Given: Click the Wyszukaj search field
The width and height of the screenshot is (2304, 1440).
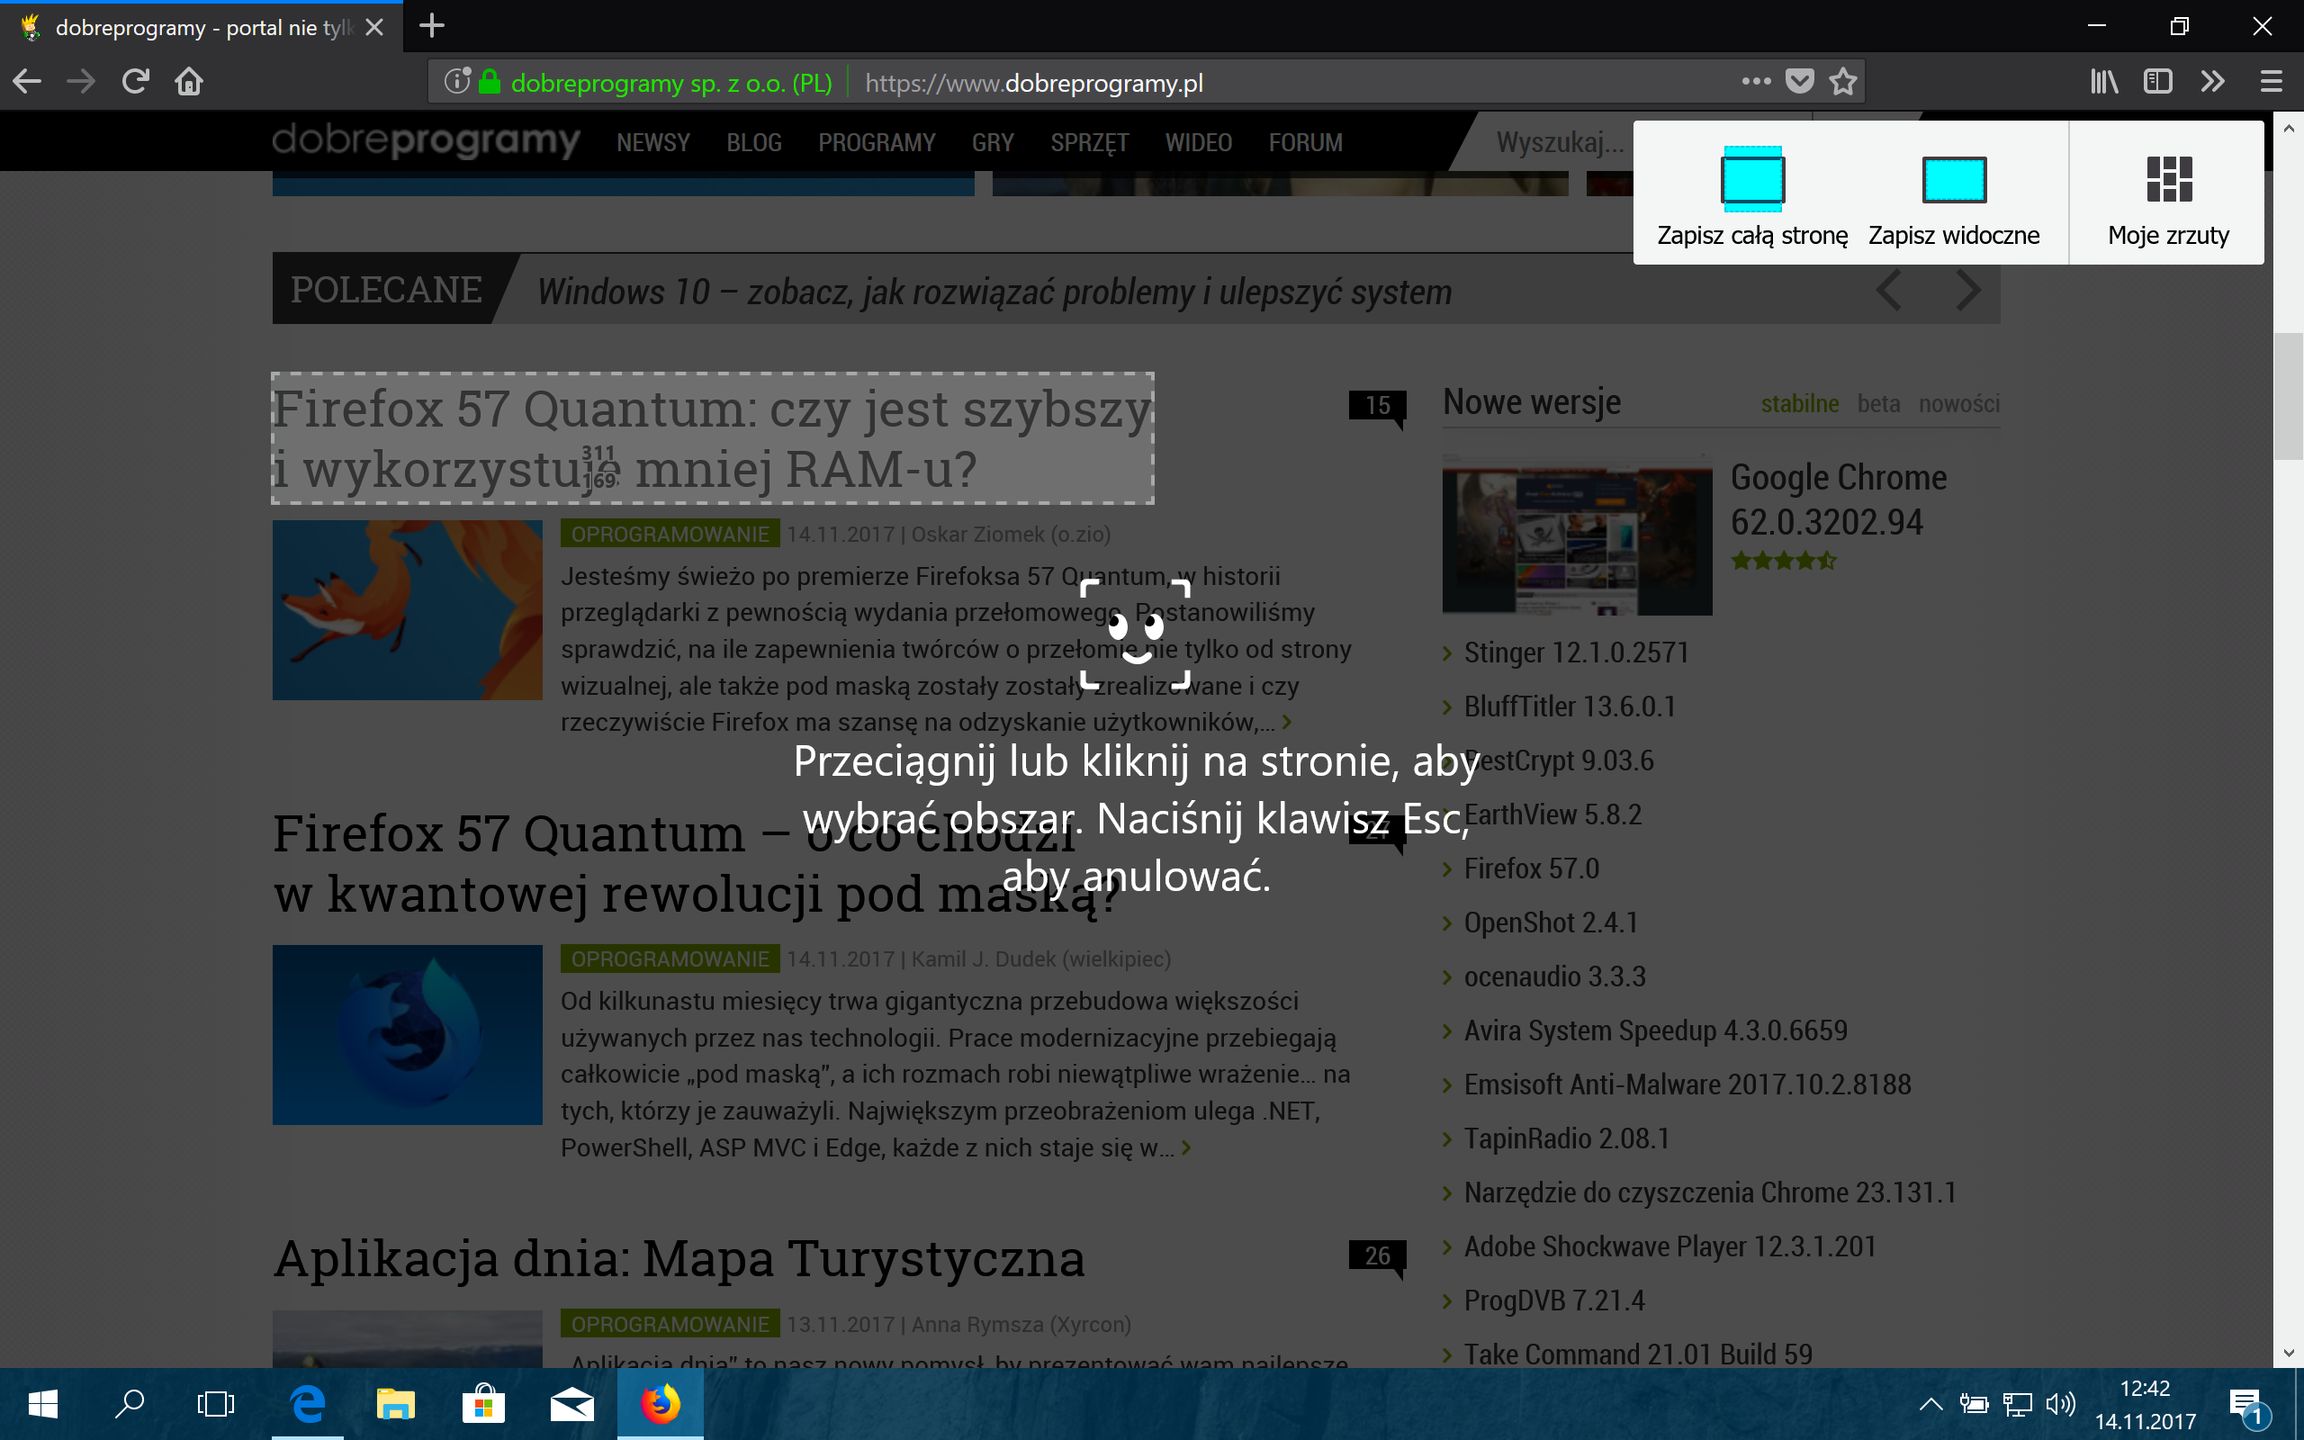Looking at the screenshot, I should tap(1560, 142).
